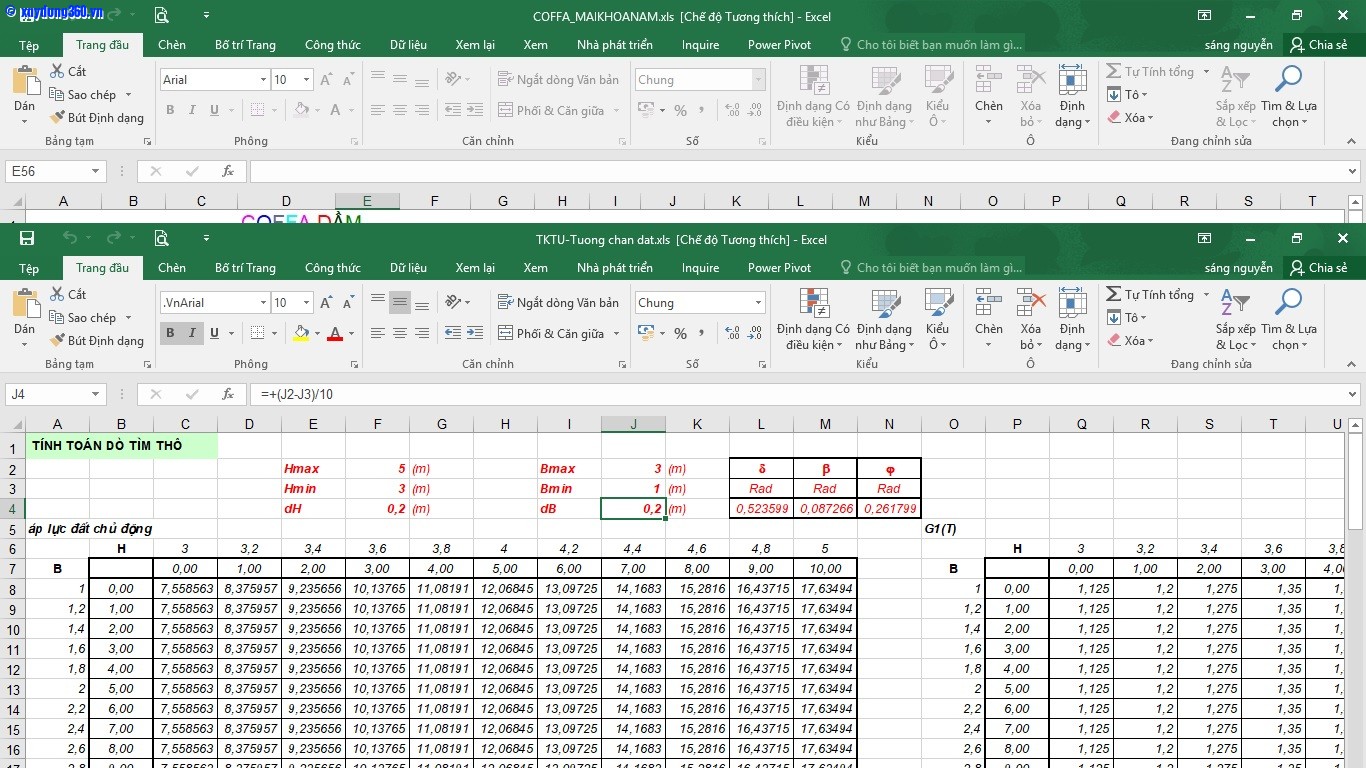Switch to Công thức tab in TKTU window
The image size is (1366, 768).
coord(332,268)
